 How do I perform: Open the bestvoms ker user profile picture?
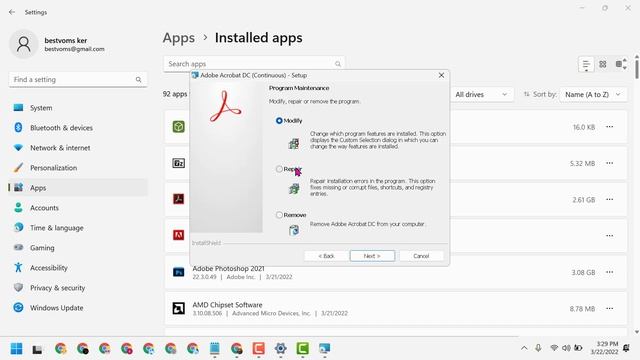pos(24,44)
